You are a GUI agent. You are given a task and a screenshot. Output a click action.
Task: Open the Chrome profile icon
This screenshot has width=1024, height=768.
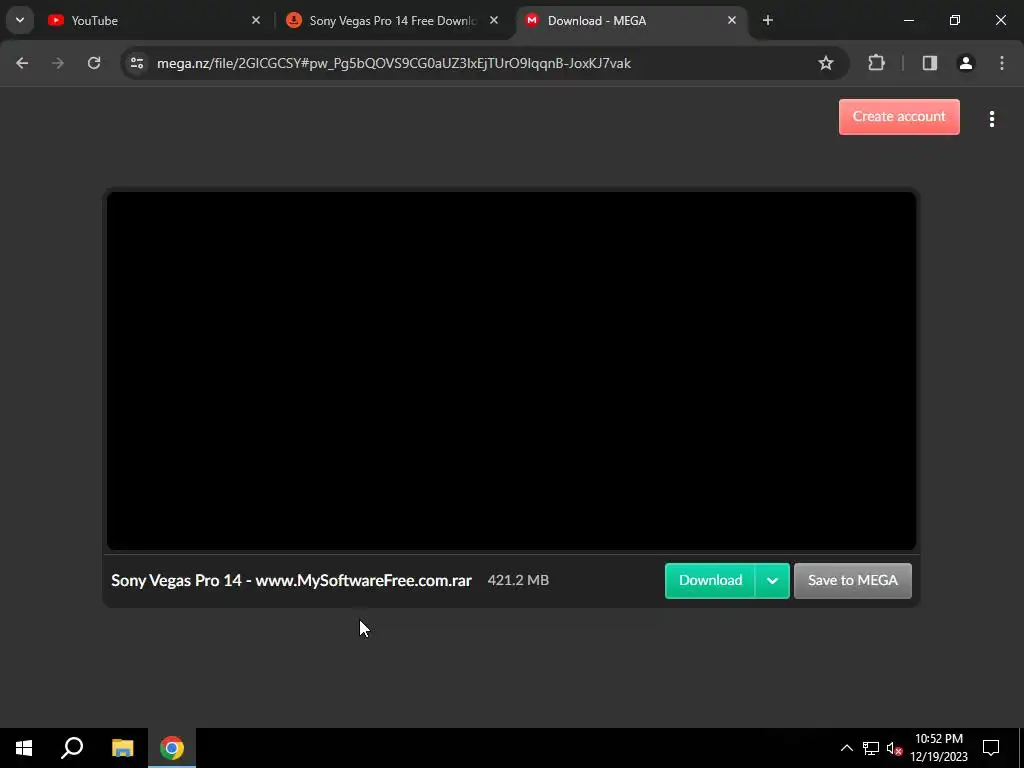965,63
